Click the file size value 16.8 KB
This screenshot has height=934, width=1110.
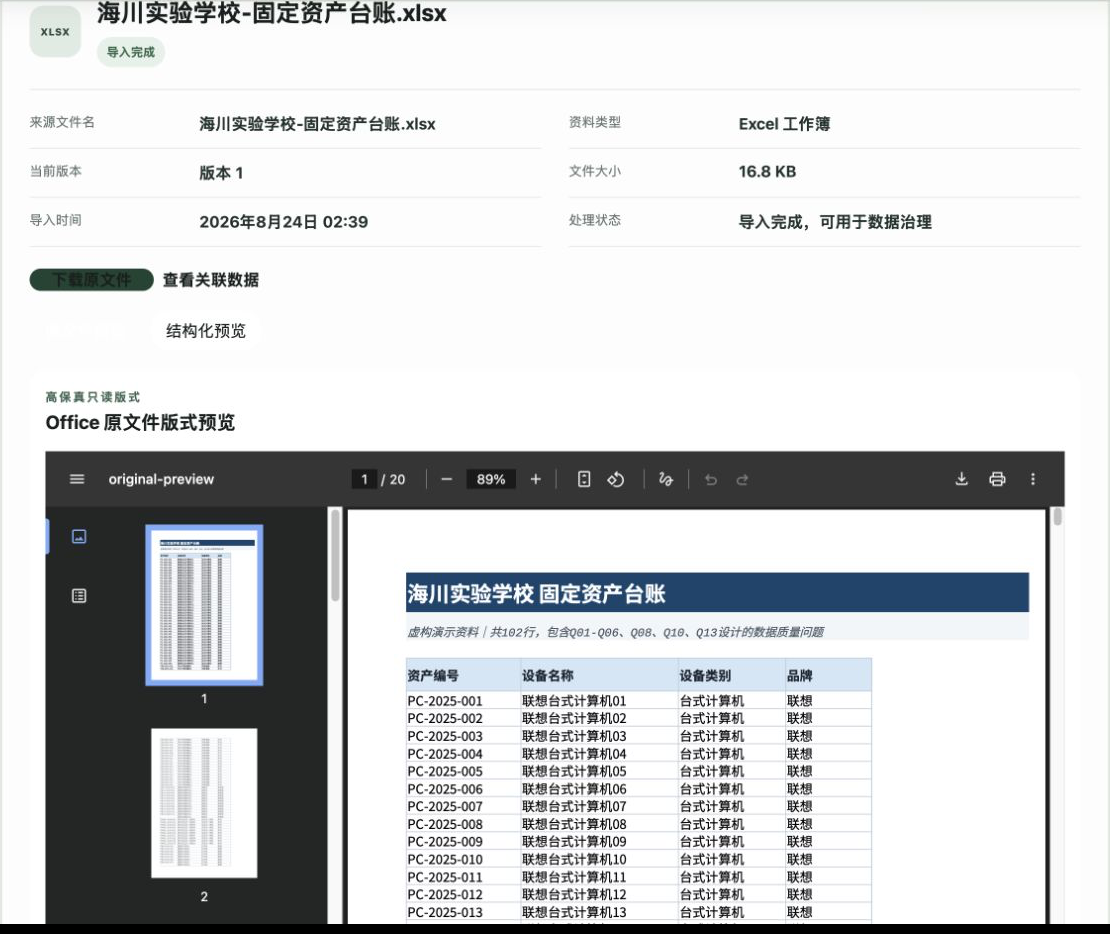coord(767,171)
